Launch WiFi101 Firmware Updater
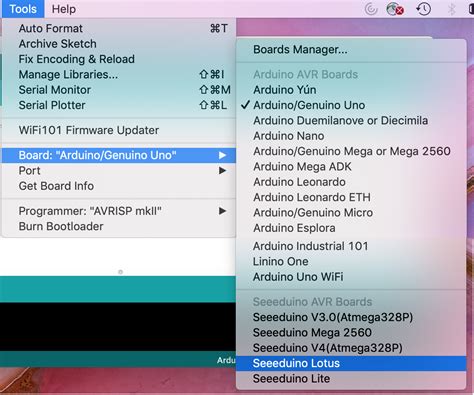 (x=119, y=130)
